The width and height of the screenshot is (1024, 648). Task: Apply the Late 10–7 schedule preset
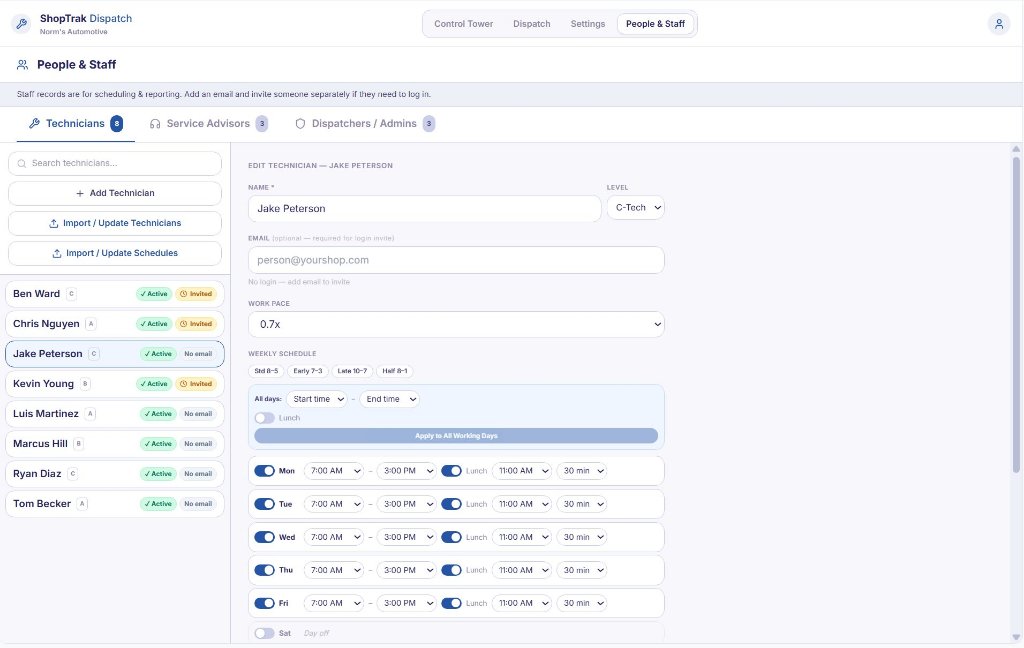coord(353,371)
